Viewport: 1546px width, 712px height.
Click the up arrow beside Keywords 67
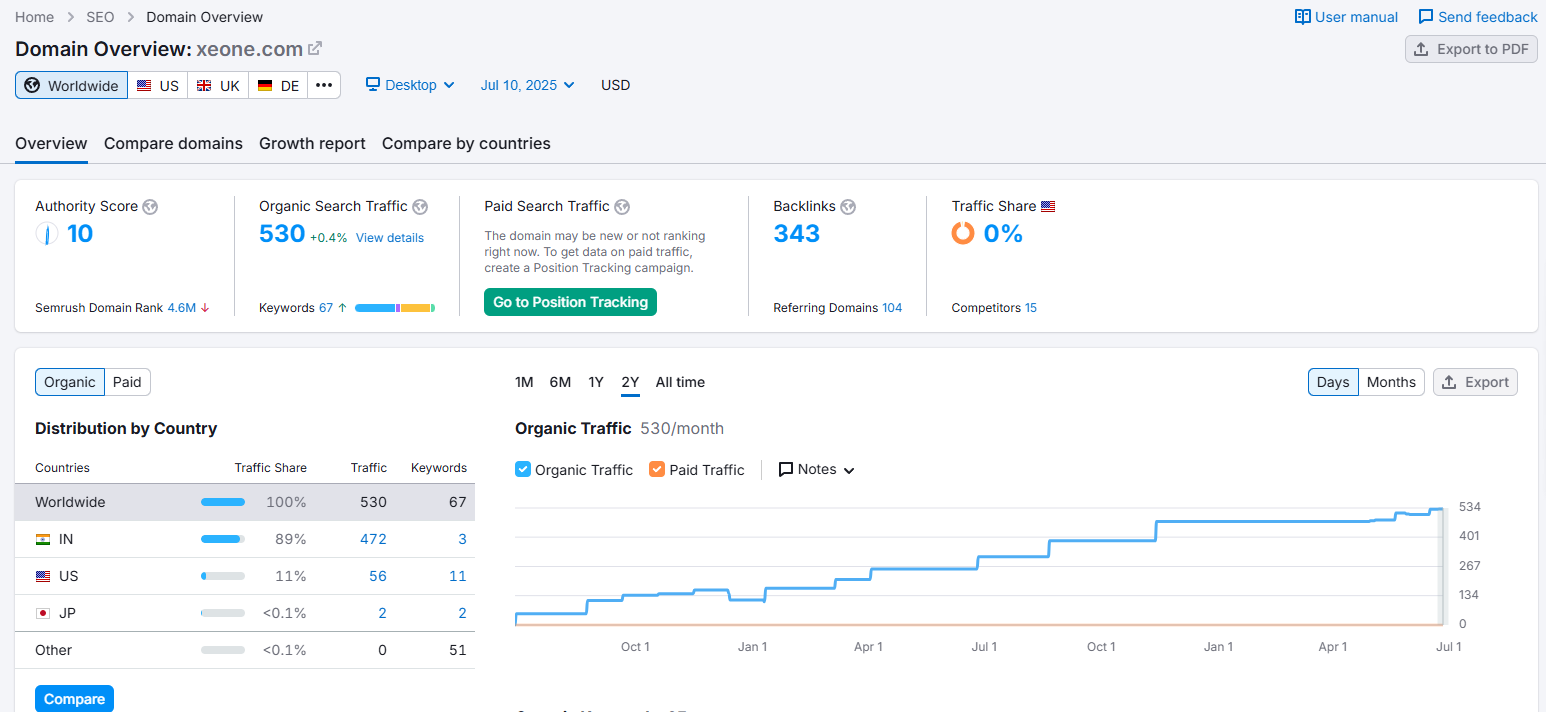(343, 308)
